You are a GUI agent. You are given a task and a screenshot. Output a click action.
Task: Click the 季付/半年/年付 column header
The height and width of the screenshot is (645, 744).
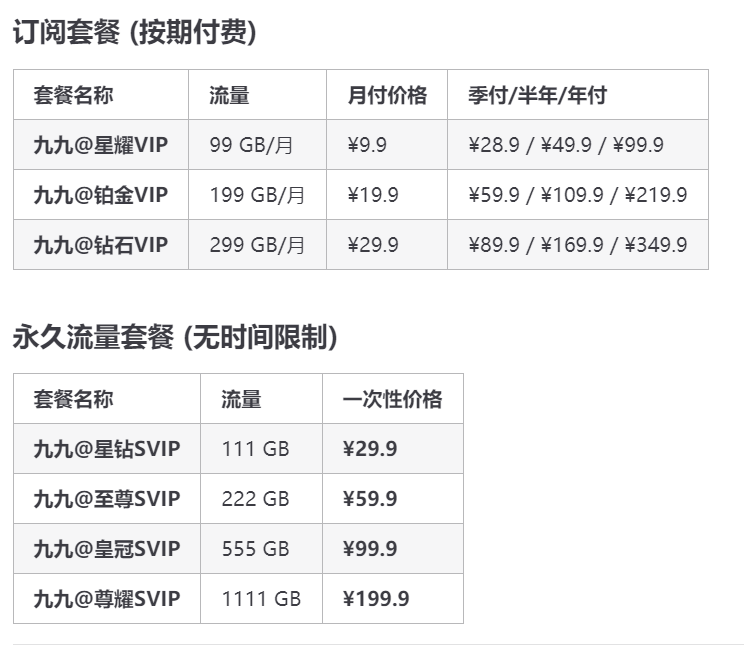coord(537,95)
